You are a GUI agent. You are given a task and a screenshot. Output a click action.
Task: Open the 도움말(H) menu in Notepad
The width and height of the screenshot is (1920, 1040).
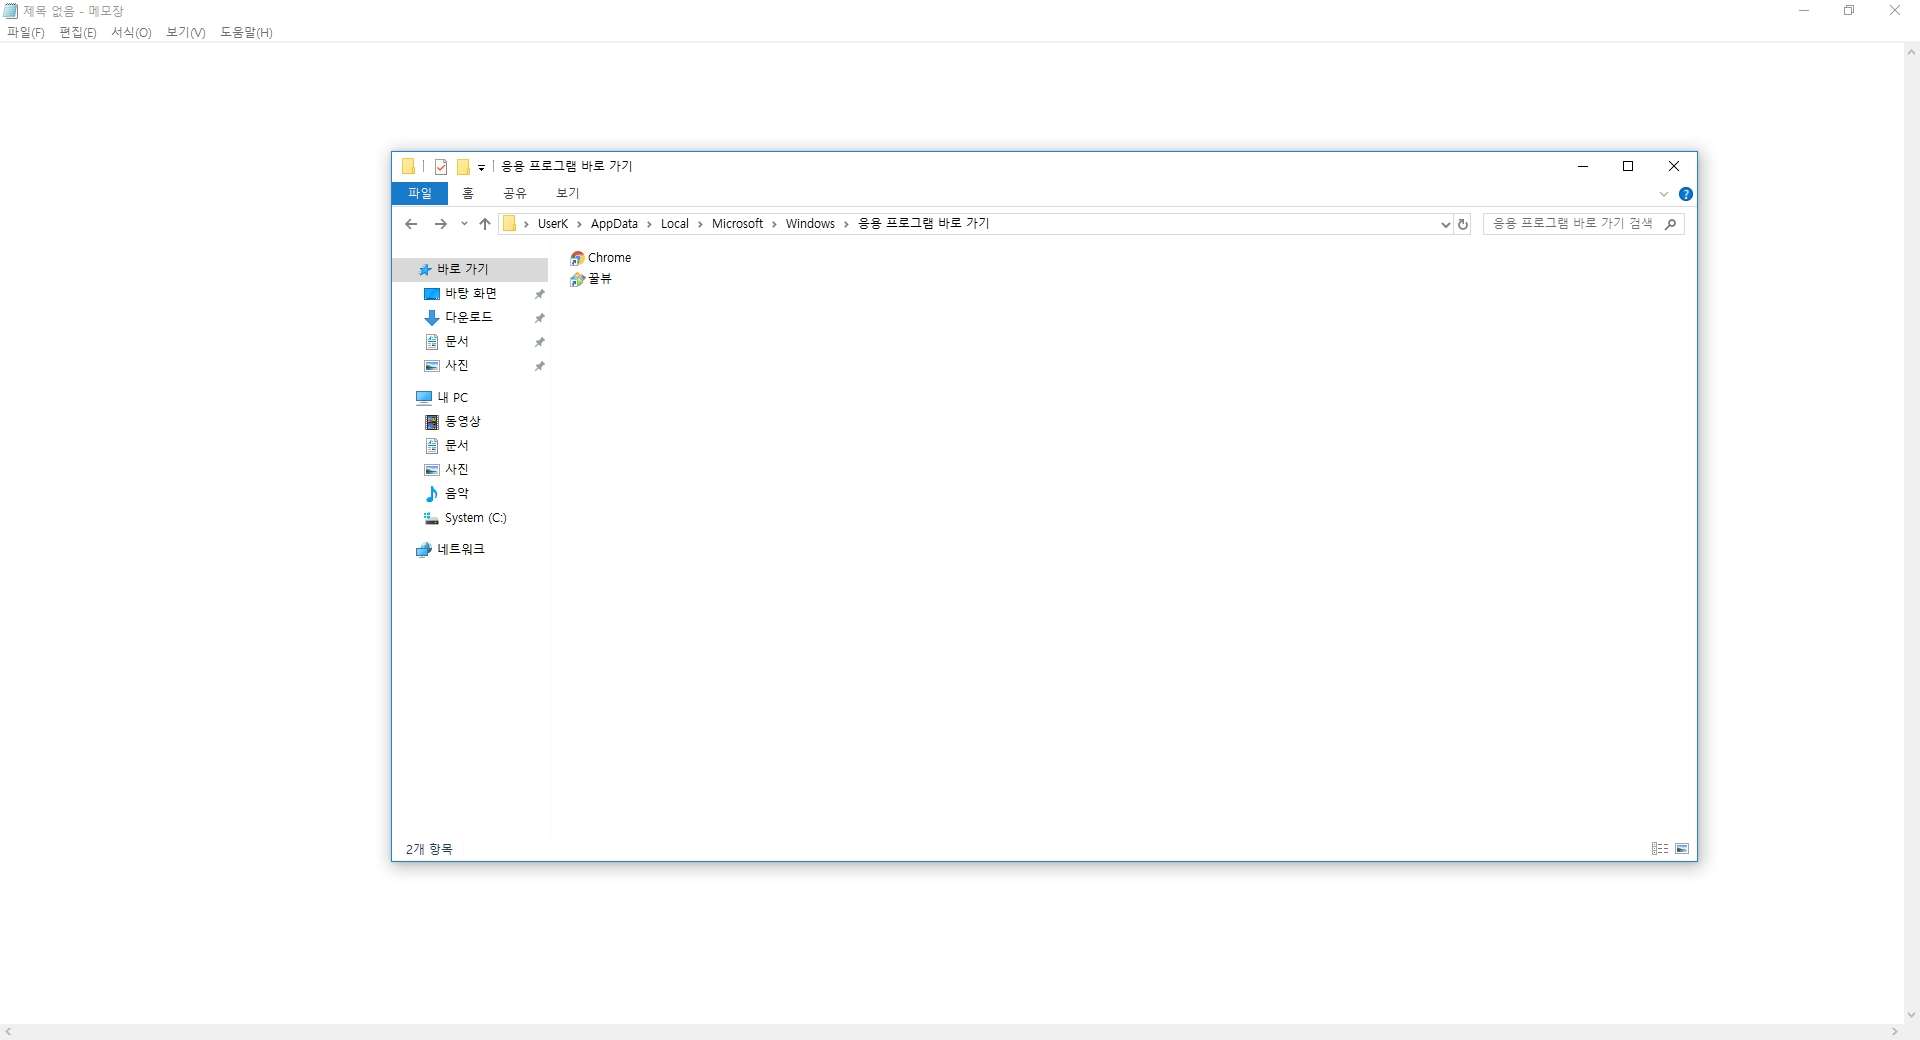pyautogui.click(x=246, y=32)
